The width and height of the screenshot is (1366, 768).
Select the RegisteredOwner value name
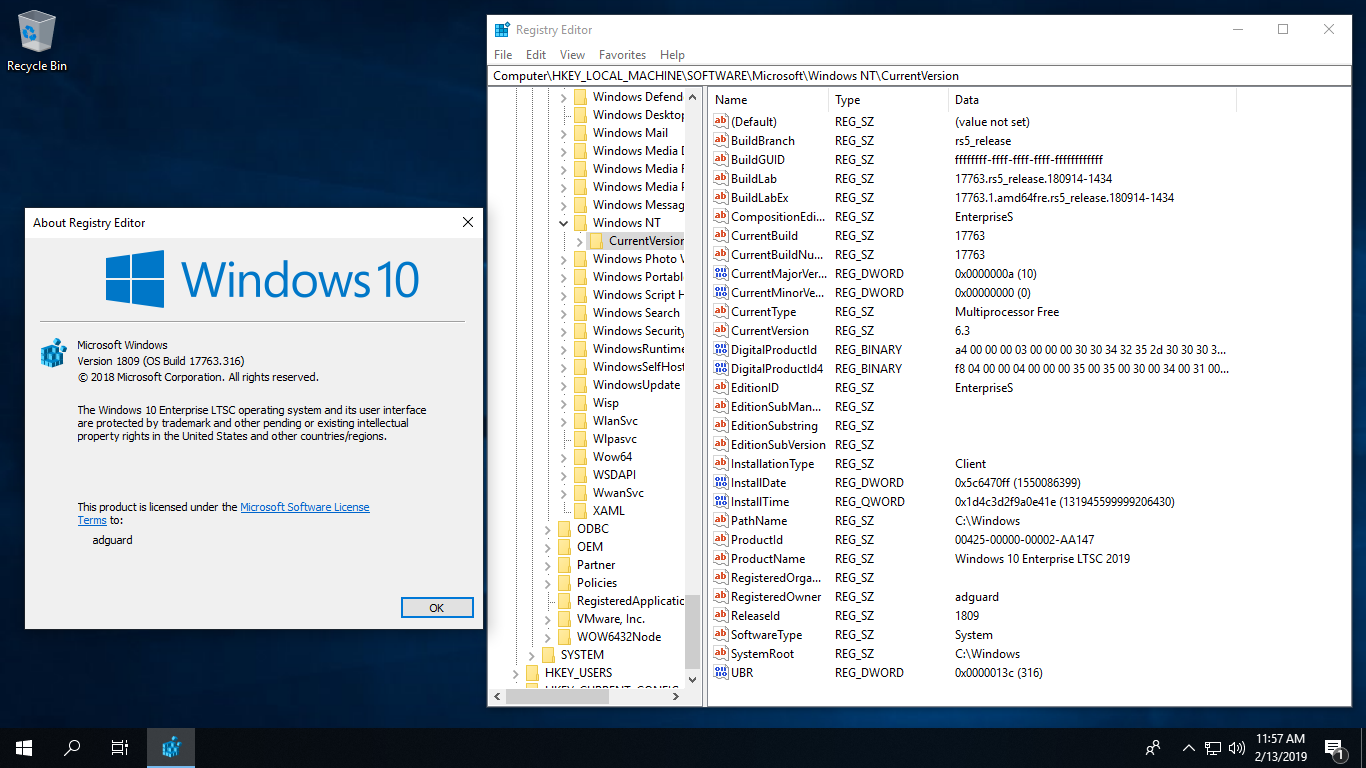point(776,596)
